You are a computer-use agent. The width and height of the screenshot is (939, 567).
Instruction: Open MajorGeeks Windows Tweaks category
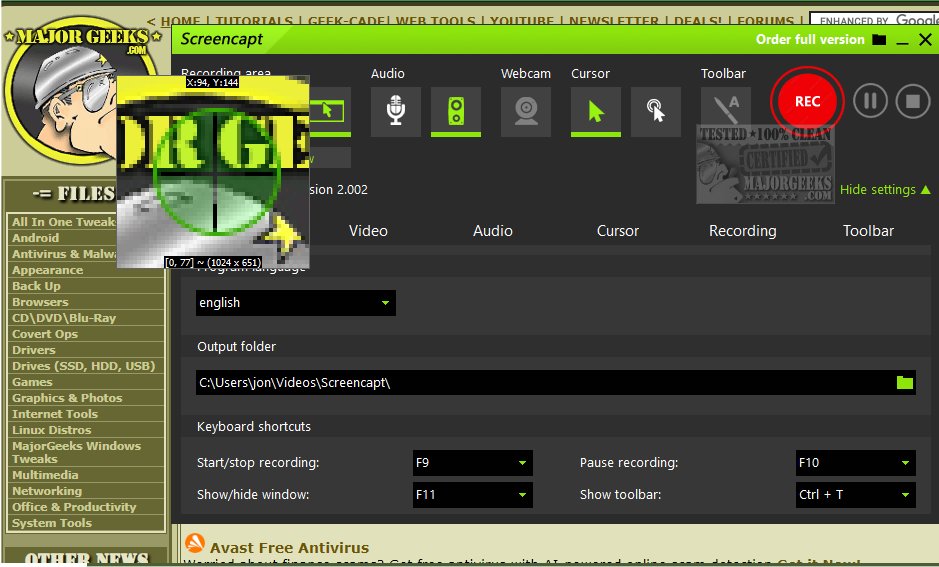76,452
